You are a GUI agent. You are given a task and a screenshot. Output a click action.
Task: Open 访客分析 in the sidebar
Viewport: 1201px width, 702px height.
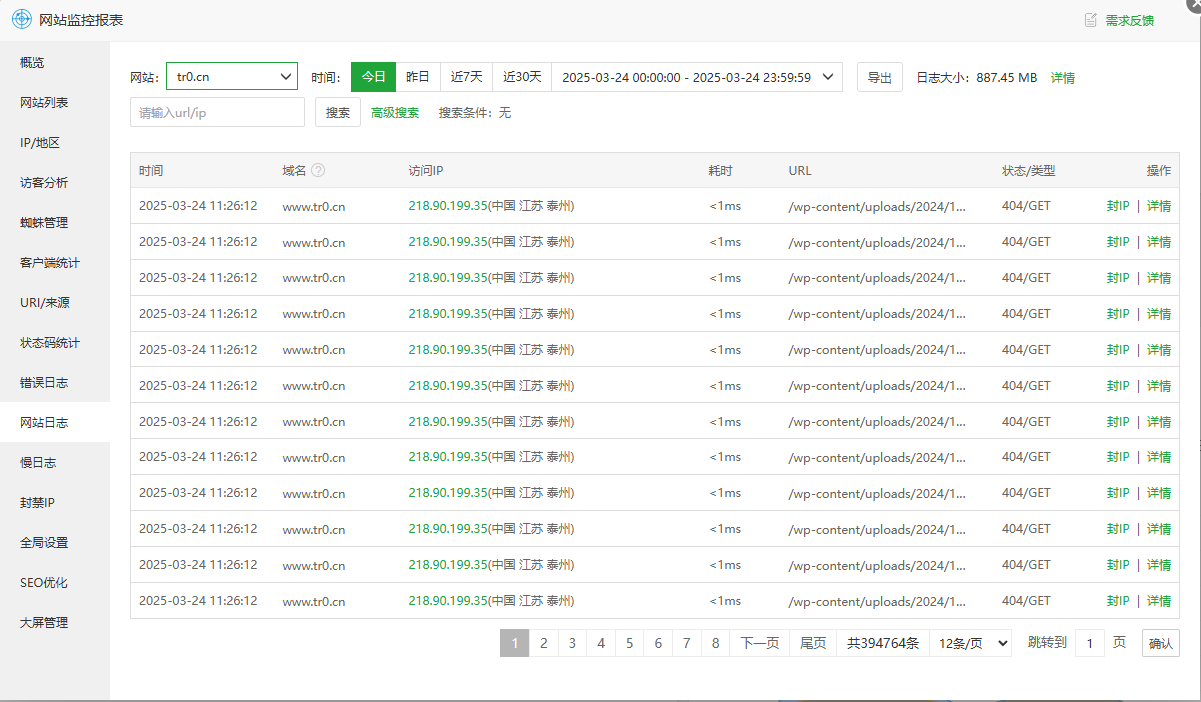(55, 183)
